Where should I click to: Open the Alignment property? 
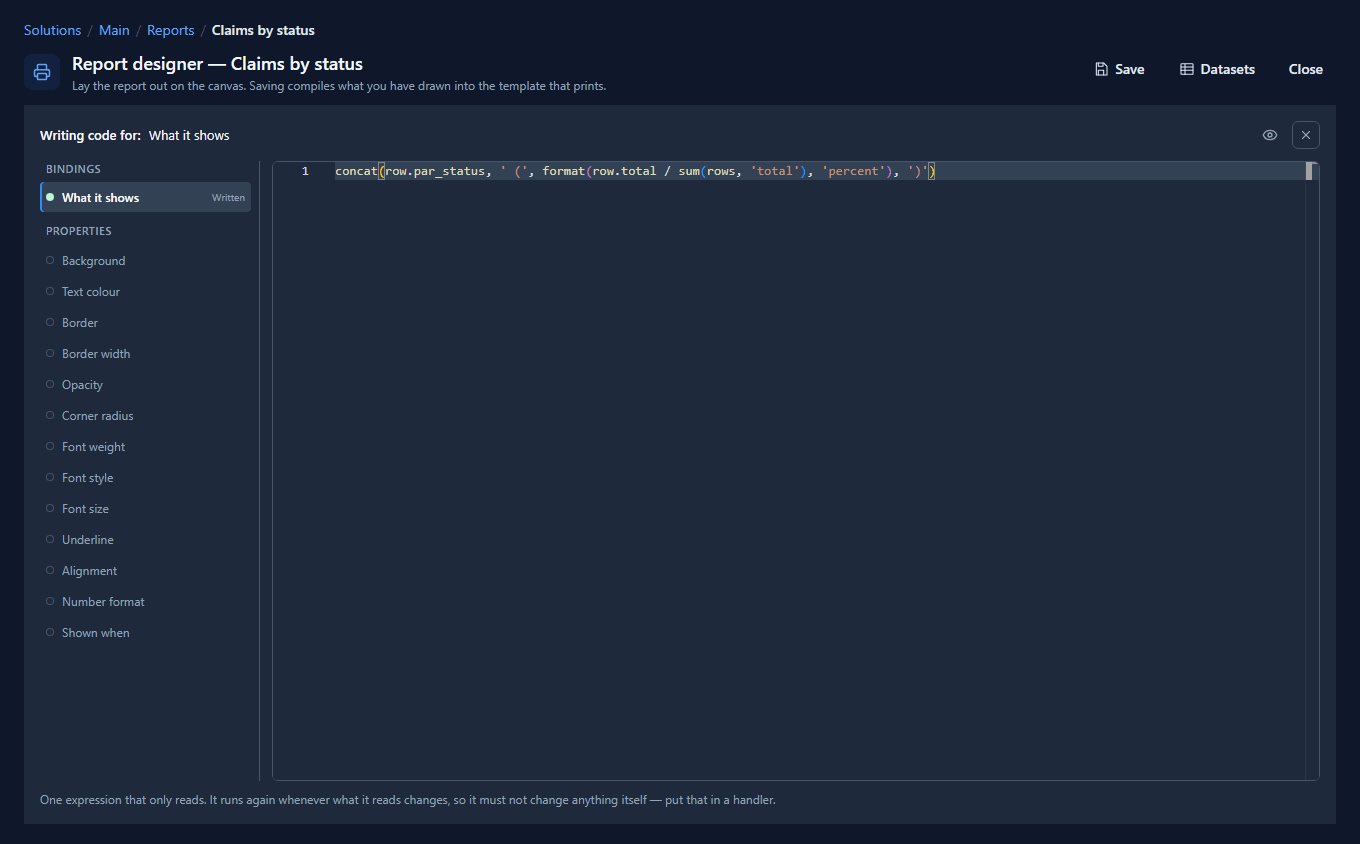146,571
